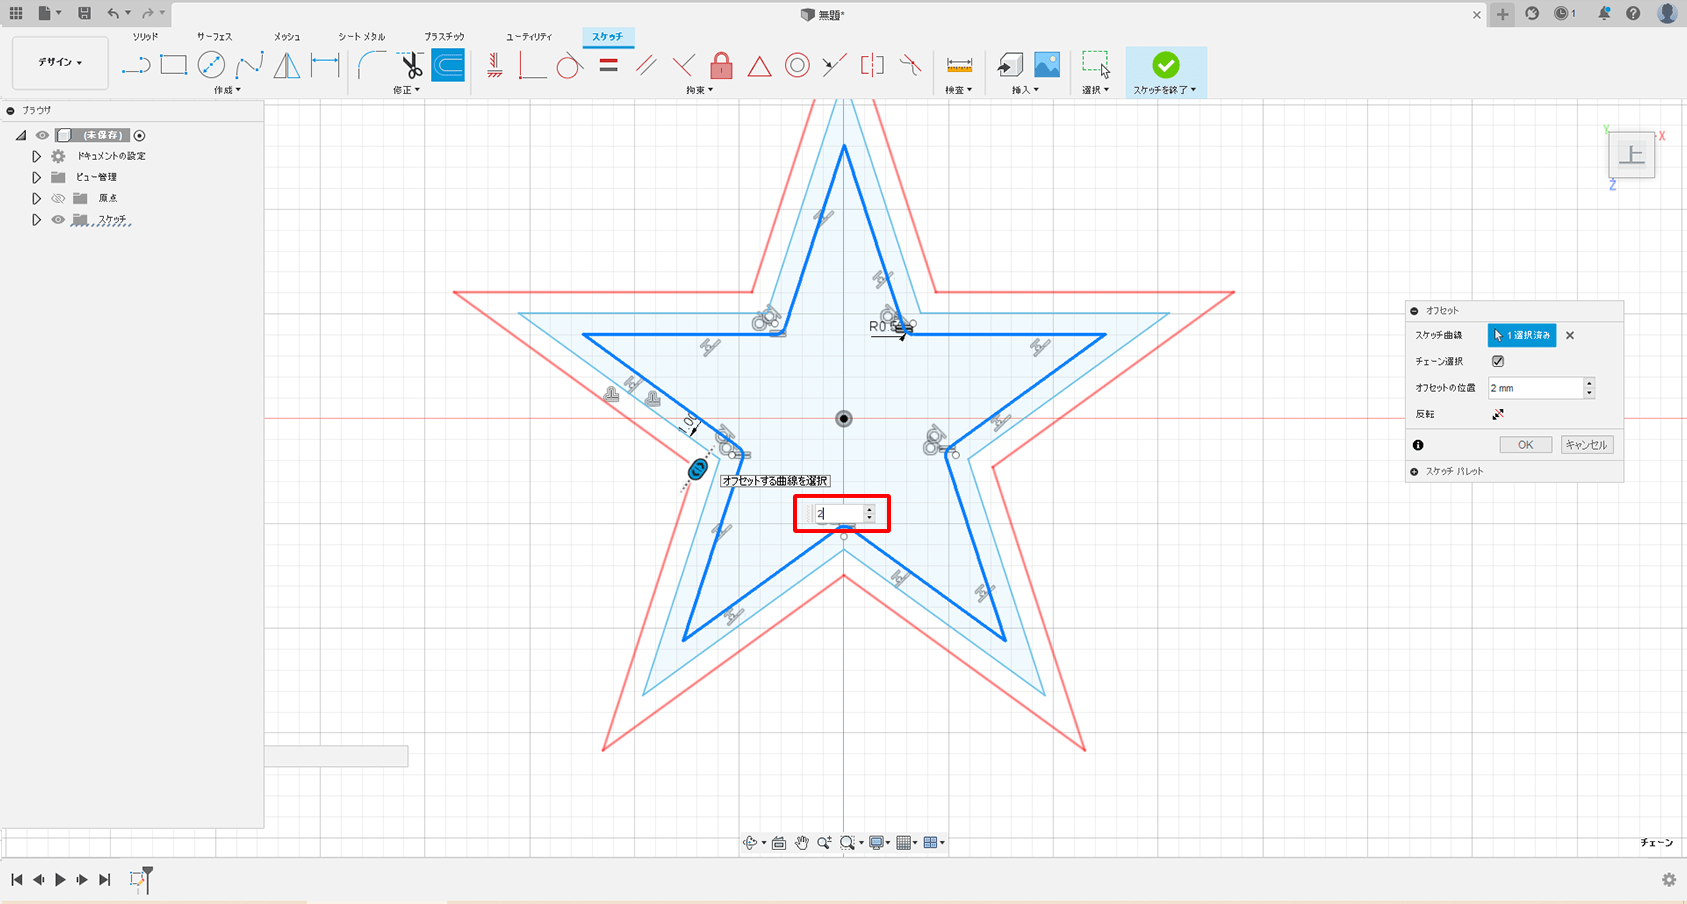Image resolution: width=1687 pixels, height=904 pixels.
Task: Select the Concentric constraint icon
Action: point(797,66)
